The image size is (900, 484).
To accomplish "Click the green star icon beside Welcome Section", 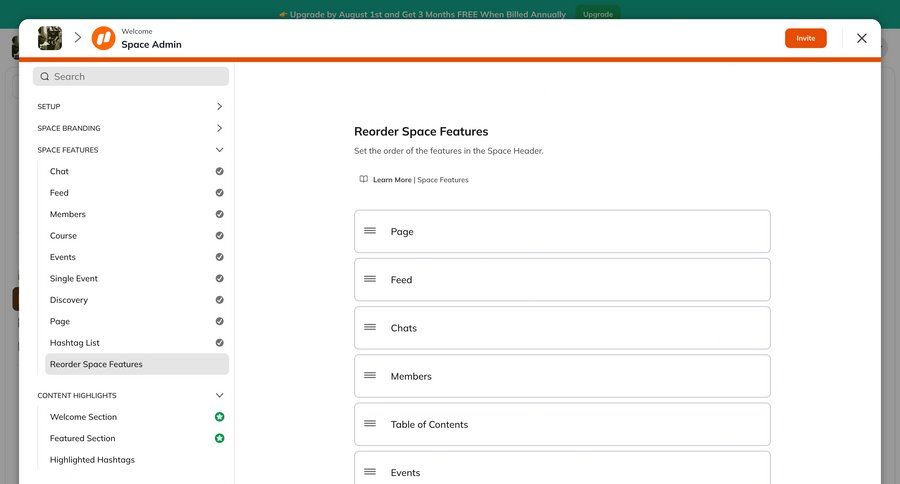I will [219, 417].
